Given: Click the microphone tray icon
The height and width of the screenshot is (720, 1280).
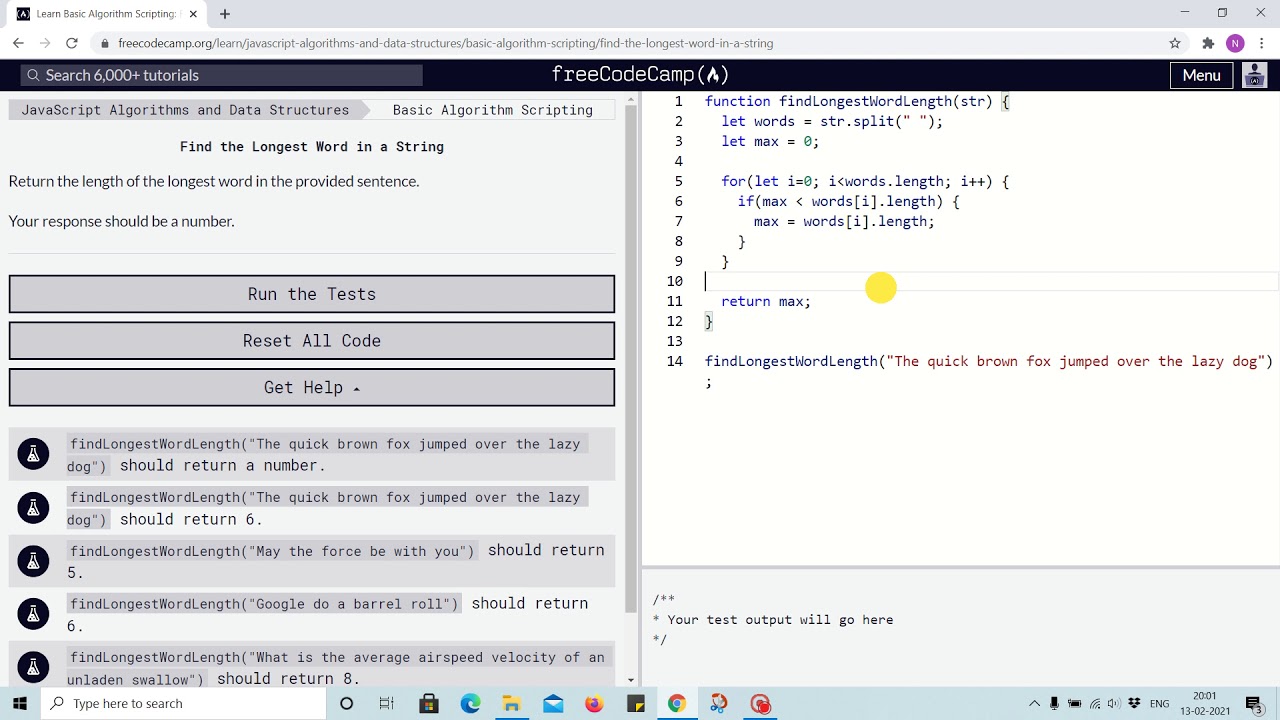Looking at the screenshot, I should point(1054,704).
